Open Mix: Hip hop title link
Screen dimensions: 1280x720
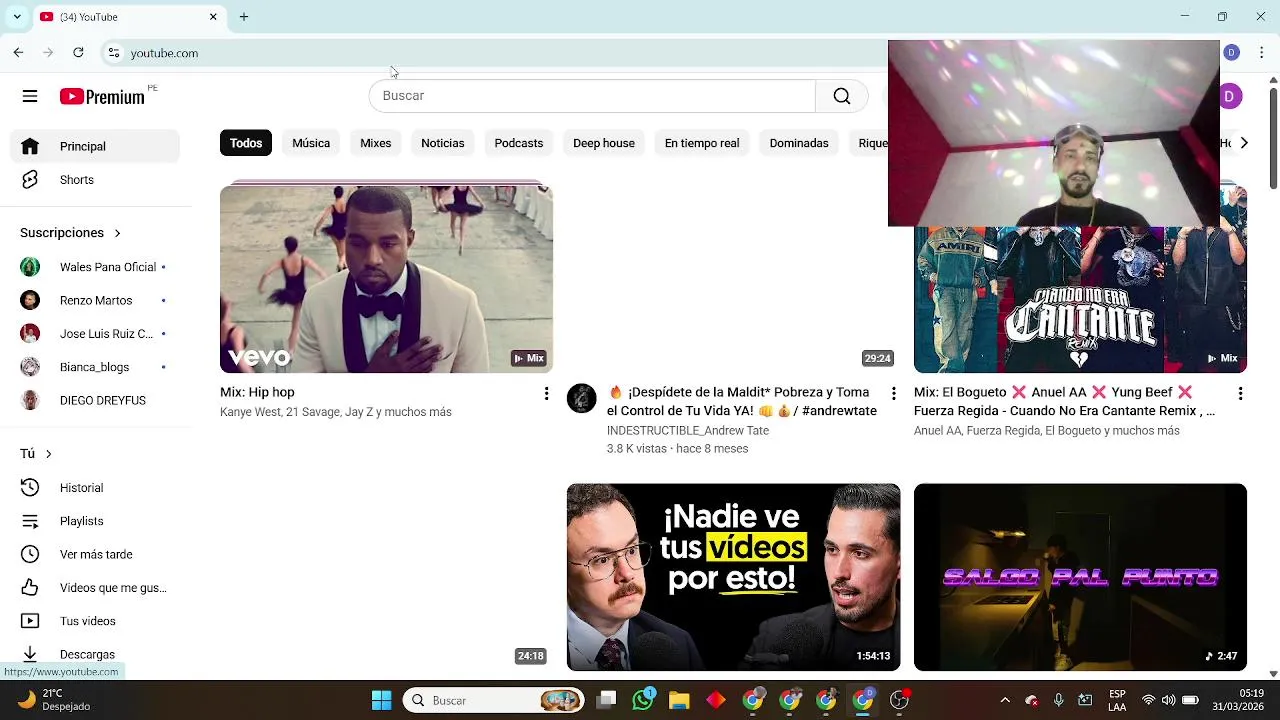[x=257, y=392]
